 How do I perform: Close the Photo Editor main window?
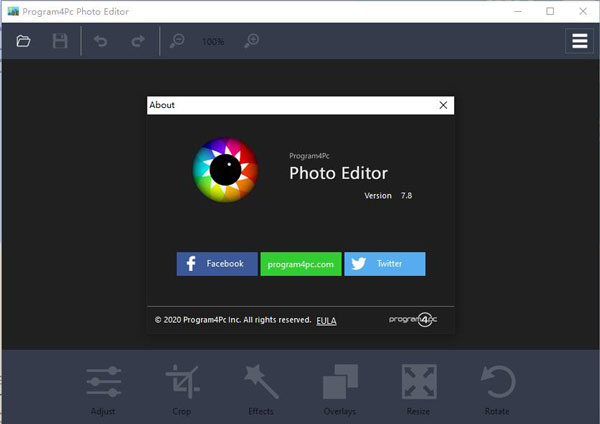[583, 11]
